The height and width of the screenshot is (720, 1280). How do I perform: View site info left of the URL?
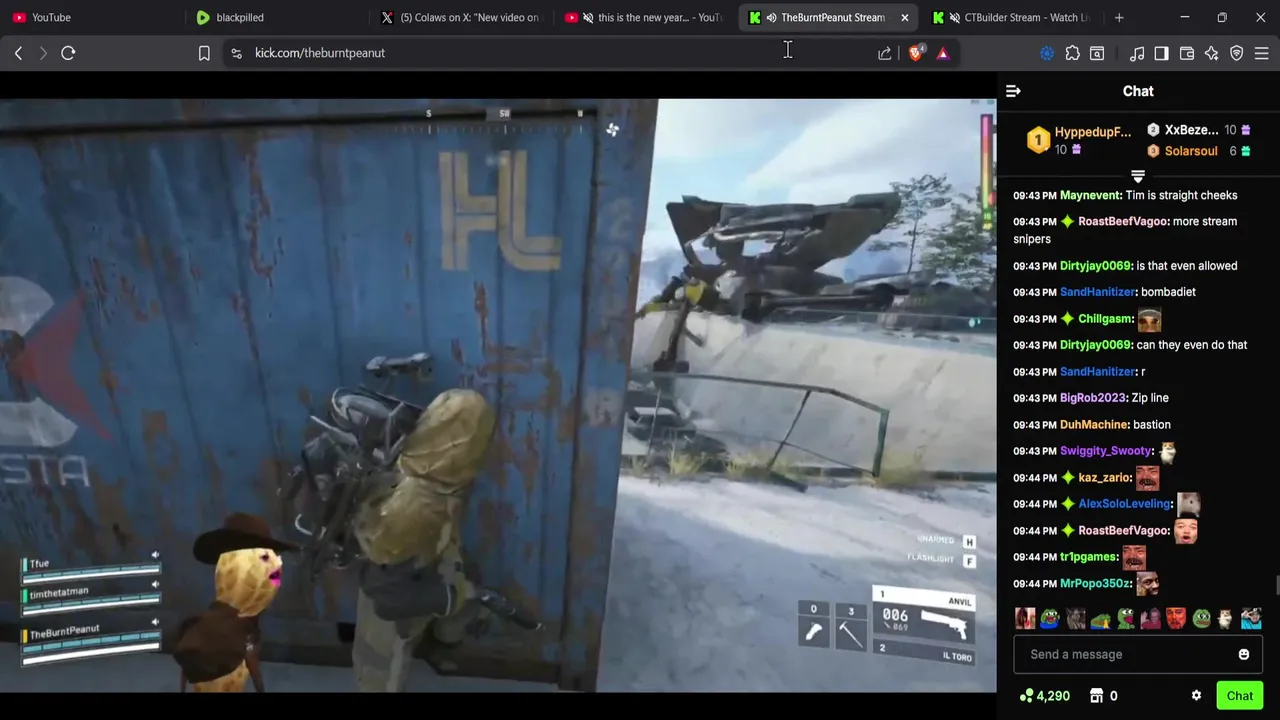(x=236, y=53)
